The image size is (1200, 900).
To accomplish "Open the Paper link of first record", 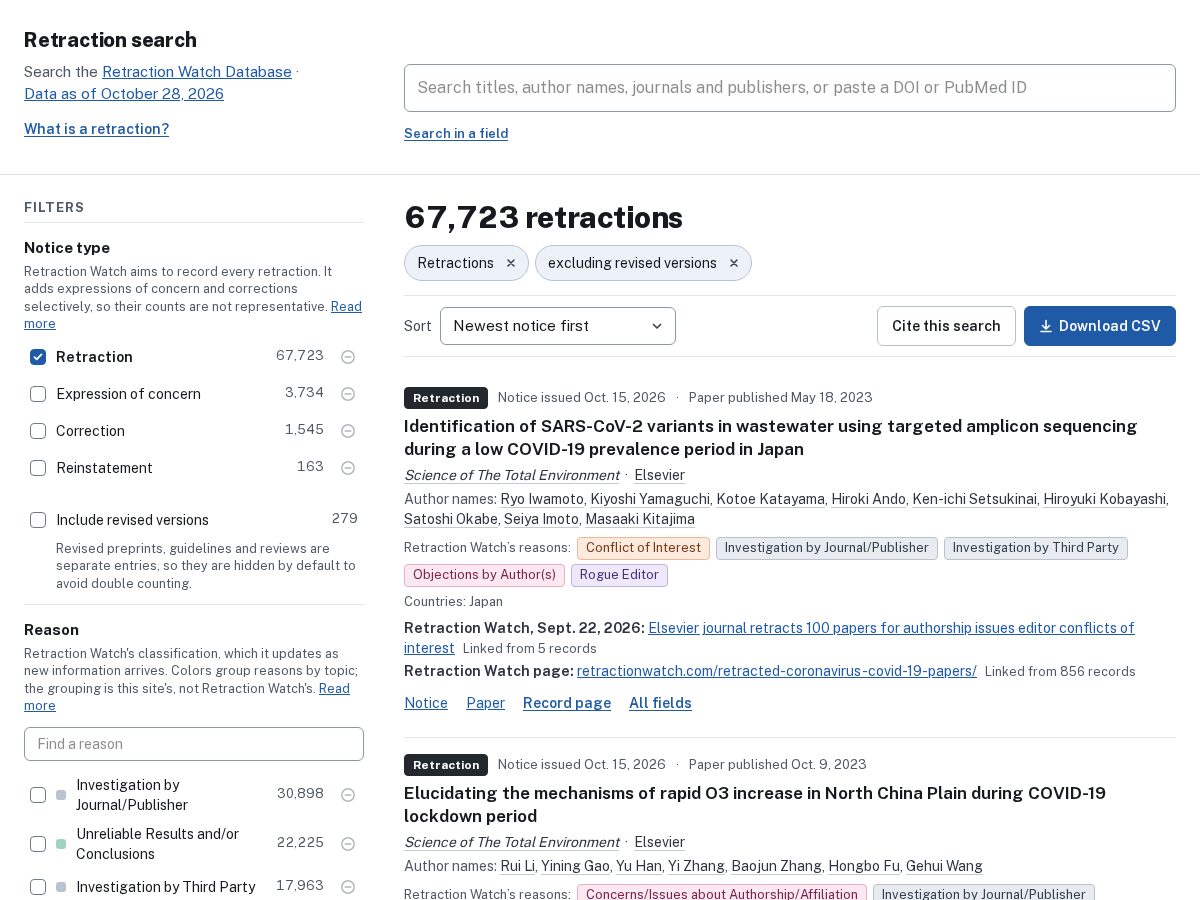I will point(485,703).
